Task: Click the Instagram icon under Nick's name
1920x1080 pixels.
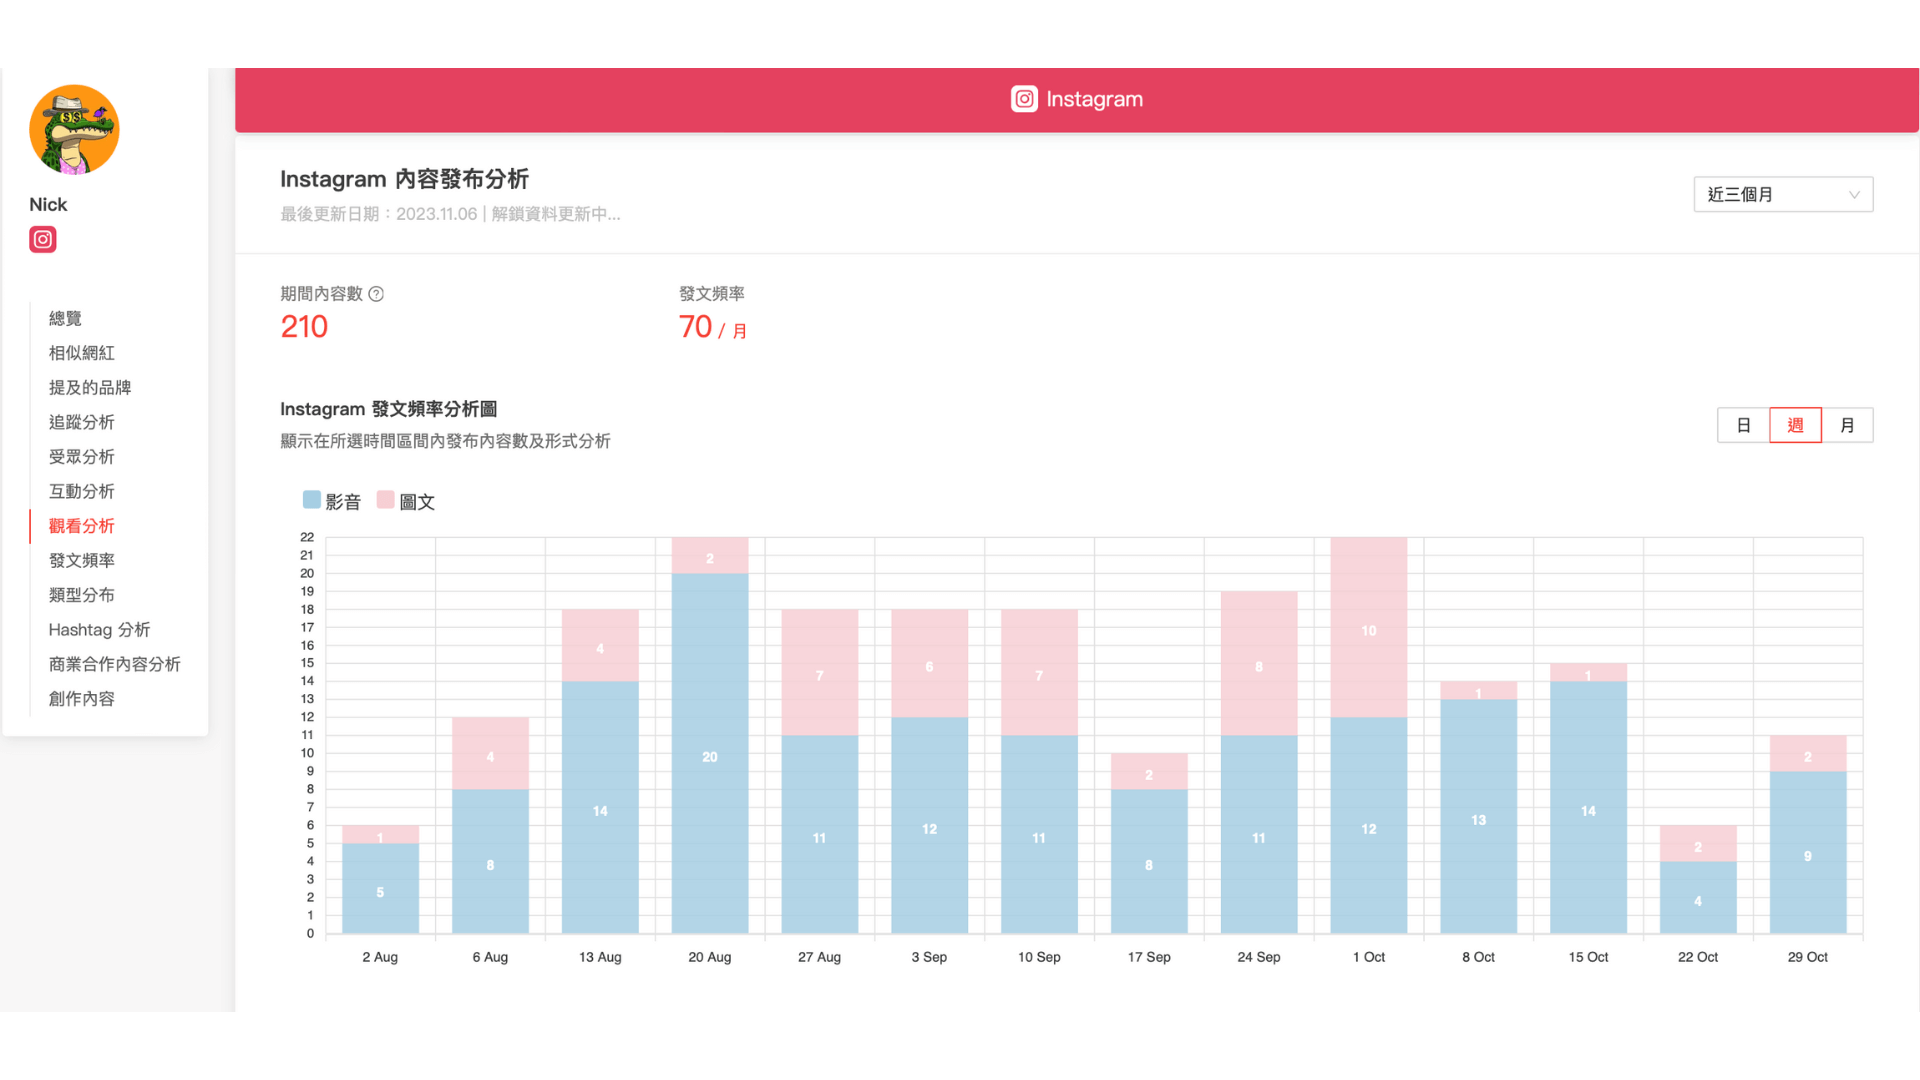Action: click(x=43, y=239)
